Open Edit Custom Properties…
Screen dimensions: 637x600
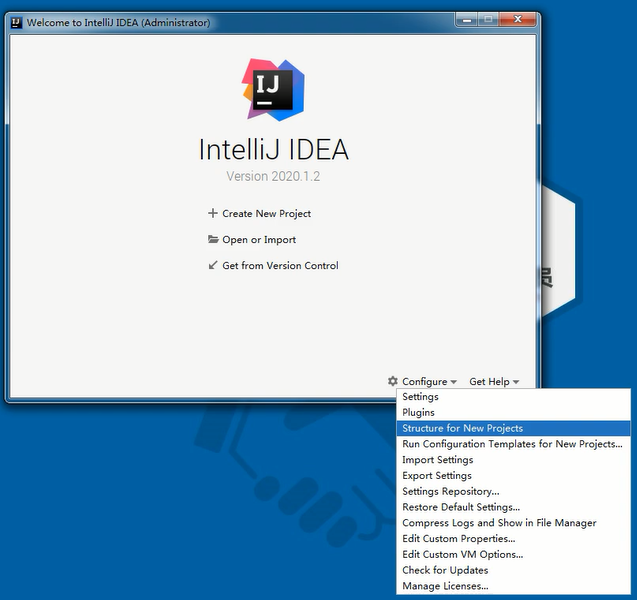pyautogui.click(x=514, y=539)
